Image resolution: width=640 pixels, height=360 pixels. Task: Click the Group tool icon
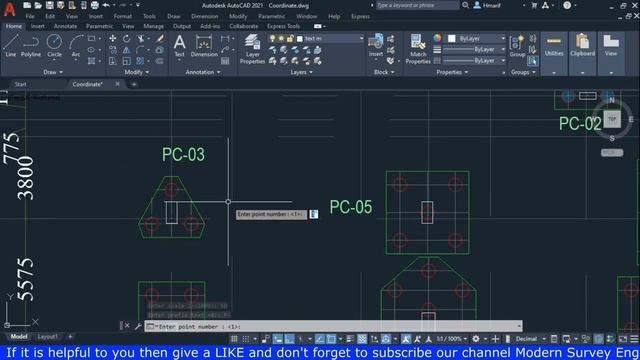coord(517,46)
